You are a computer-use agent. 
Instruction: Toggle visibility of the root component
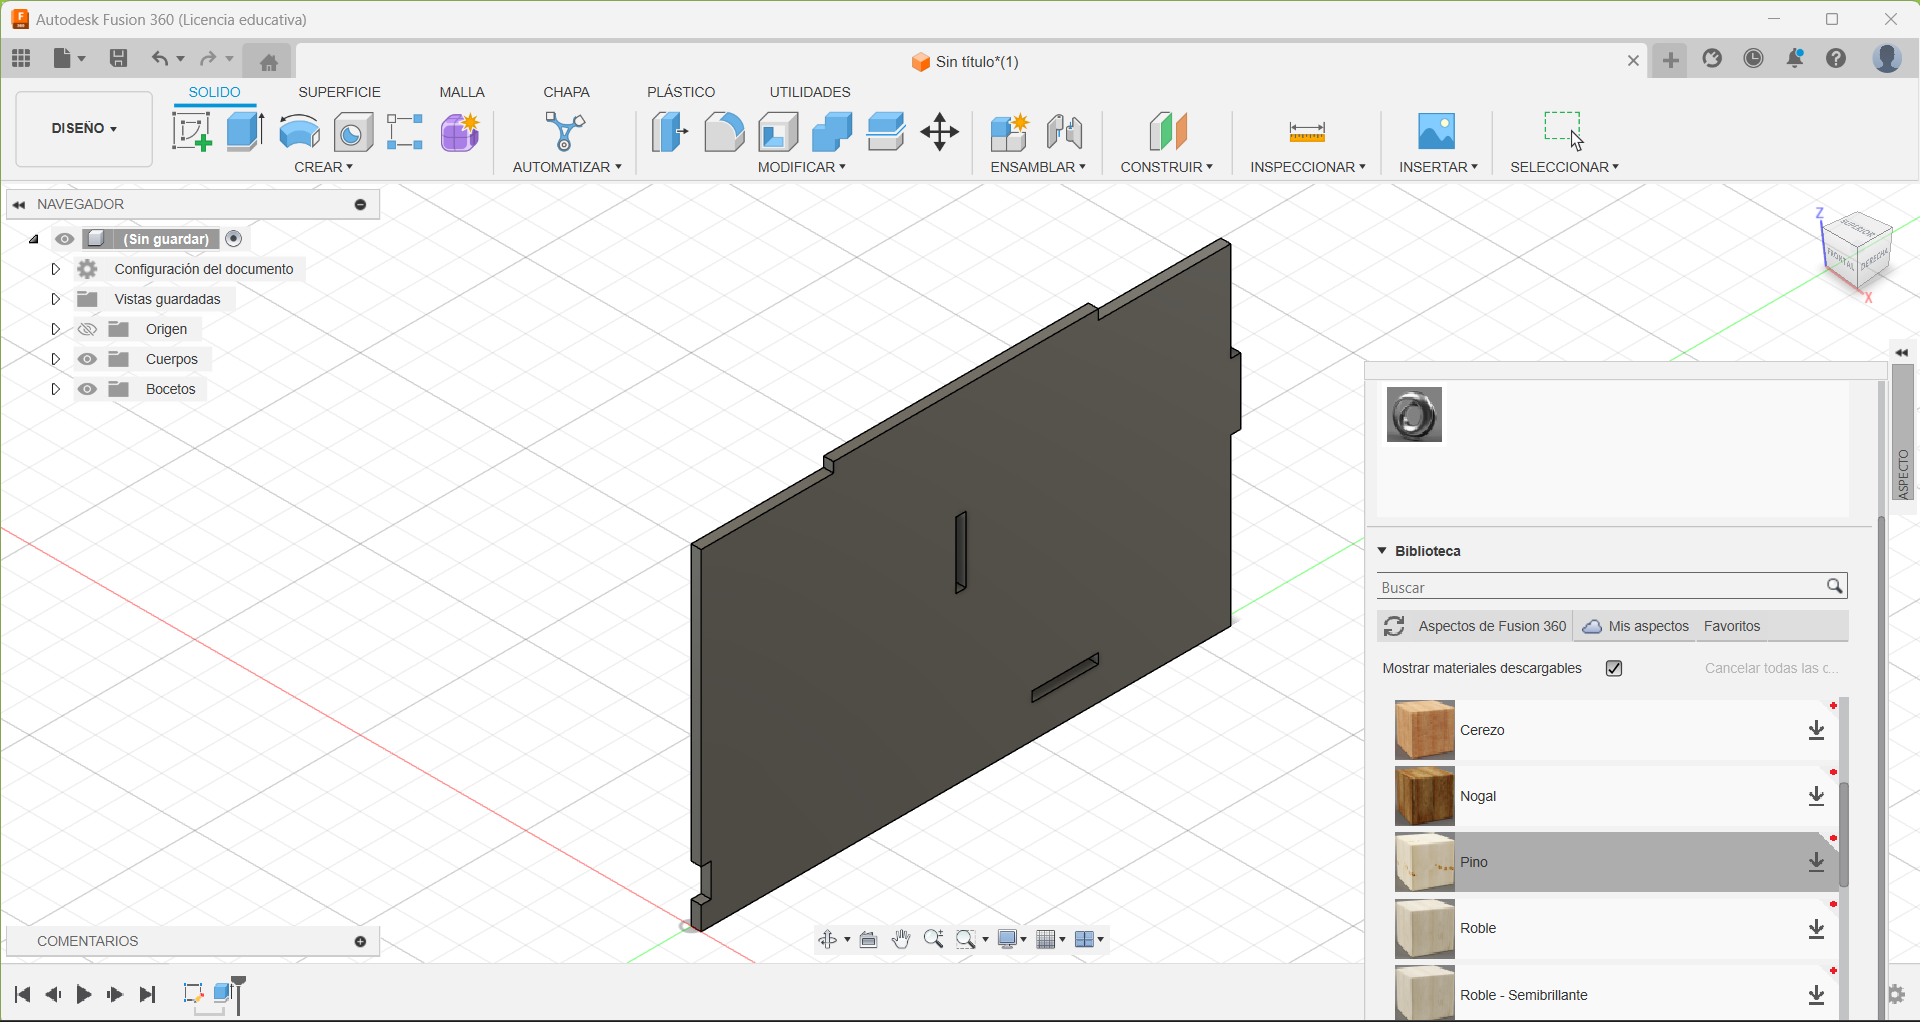coord(65,239)
